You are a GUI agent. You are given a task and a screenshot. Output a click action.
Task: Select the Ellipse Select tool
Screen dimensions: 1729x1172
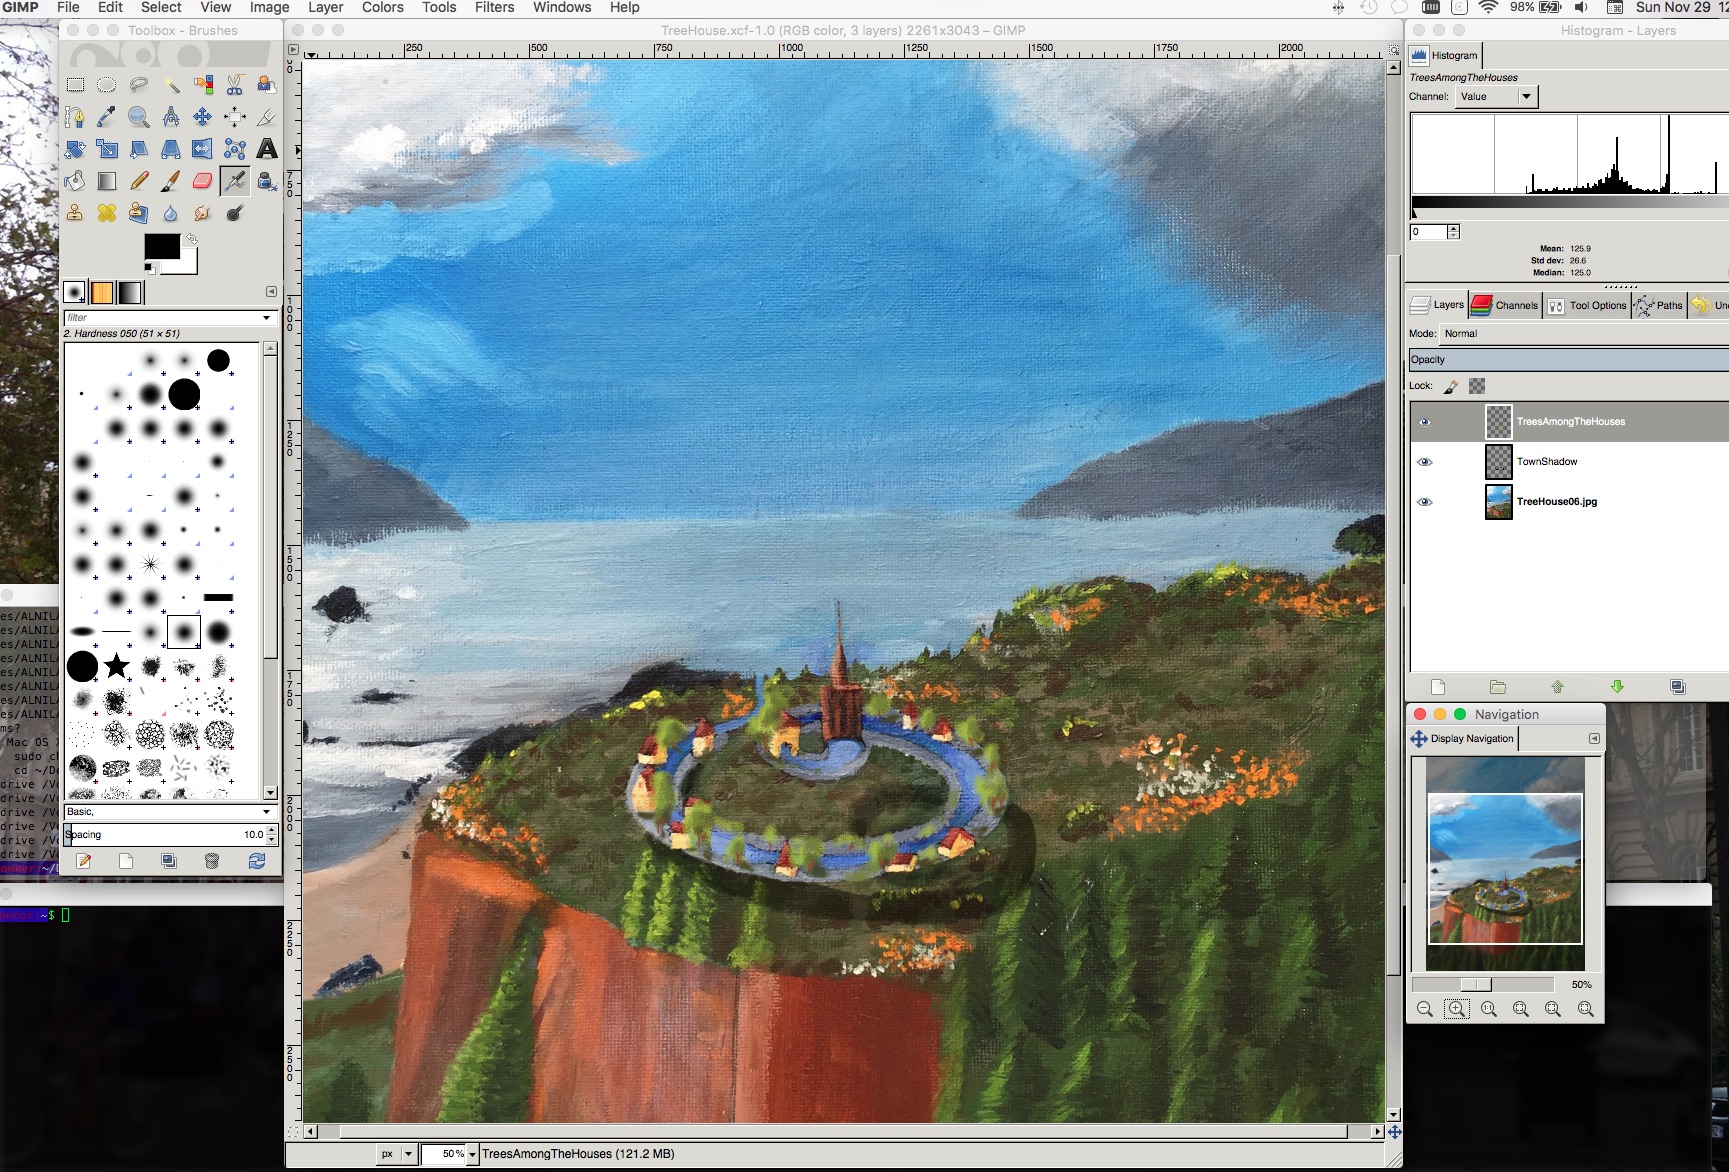107,85
